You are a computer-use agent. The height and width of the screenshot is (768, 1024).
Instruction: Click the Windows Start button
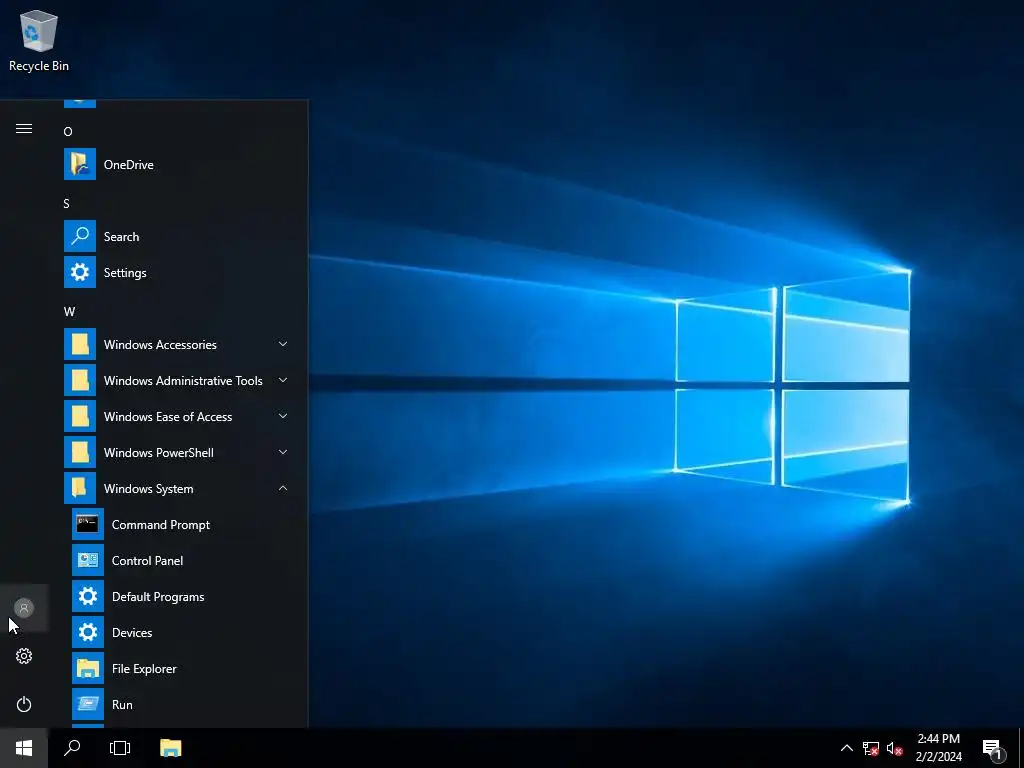(24, 748)
